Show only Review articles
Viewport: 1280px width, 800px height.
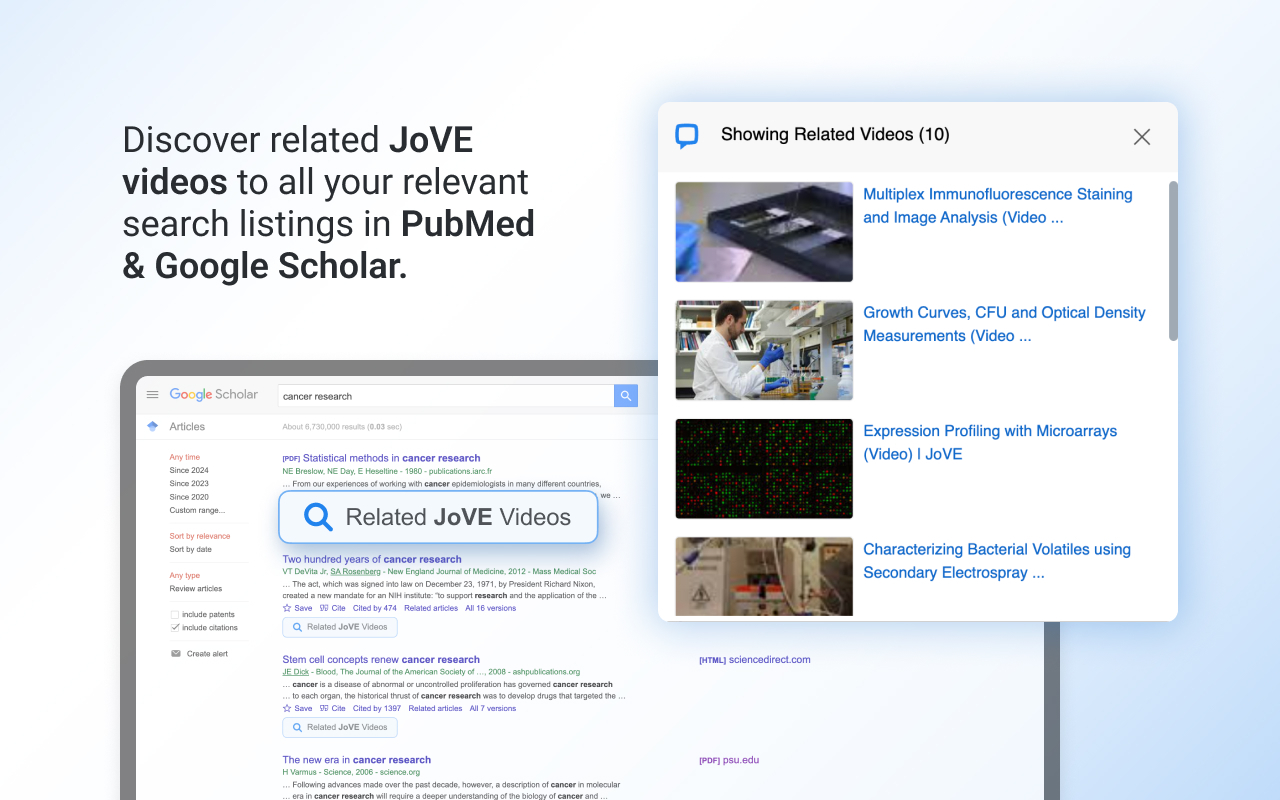[x=196, y=589]
